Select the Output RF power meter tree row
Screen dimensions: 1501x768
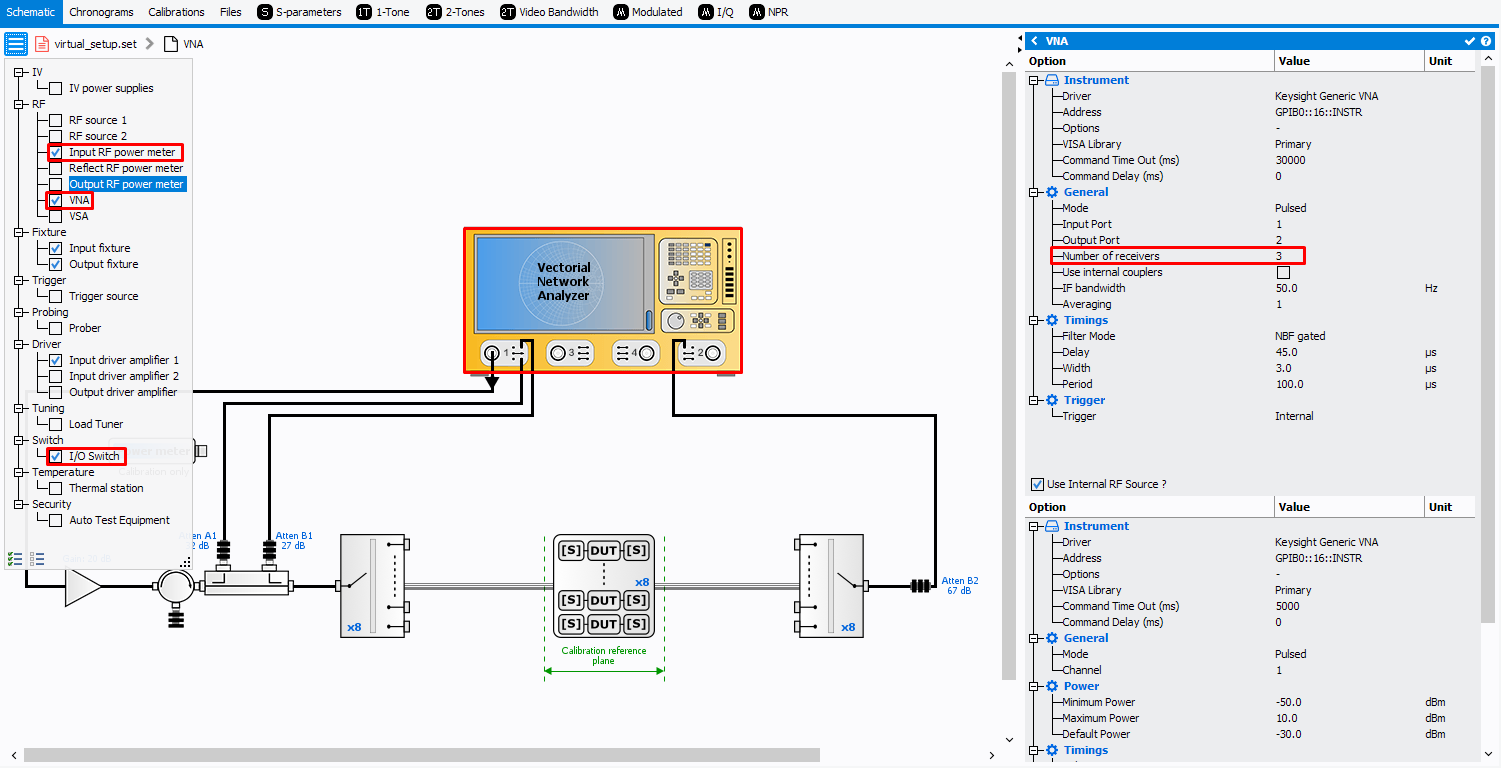pos(126,184)
